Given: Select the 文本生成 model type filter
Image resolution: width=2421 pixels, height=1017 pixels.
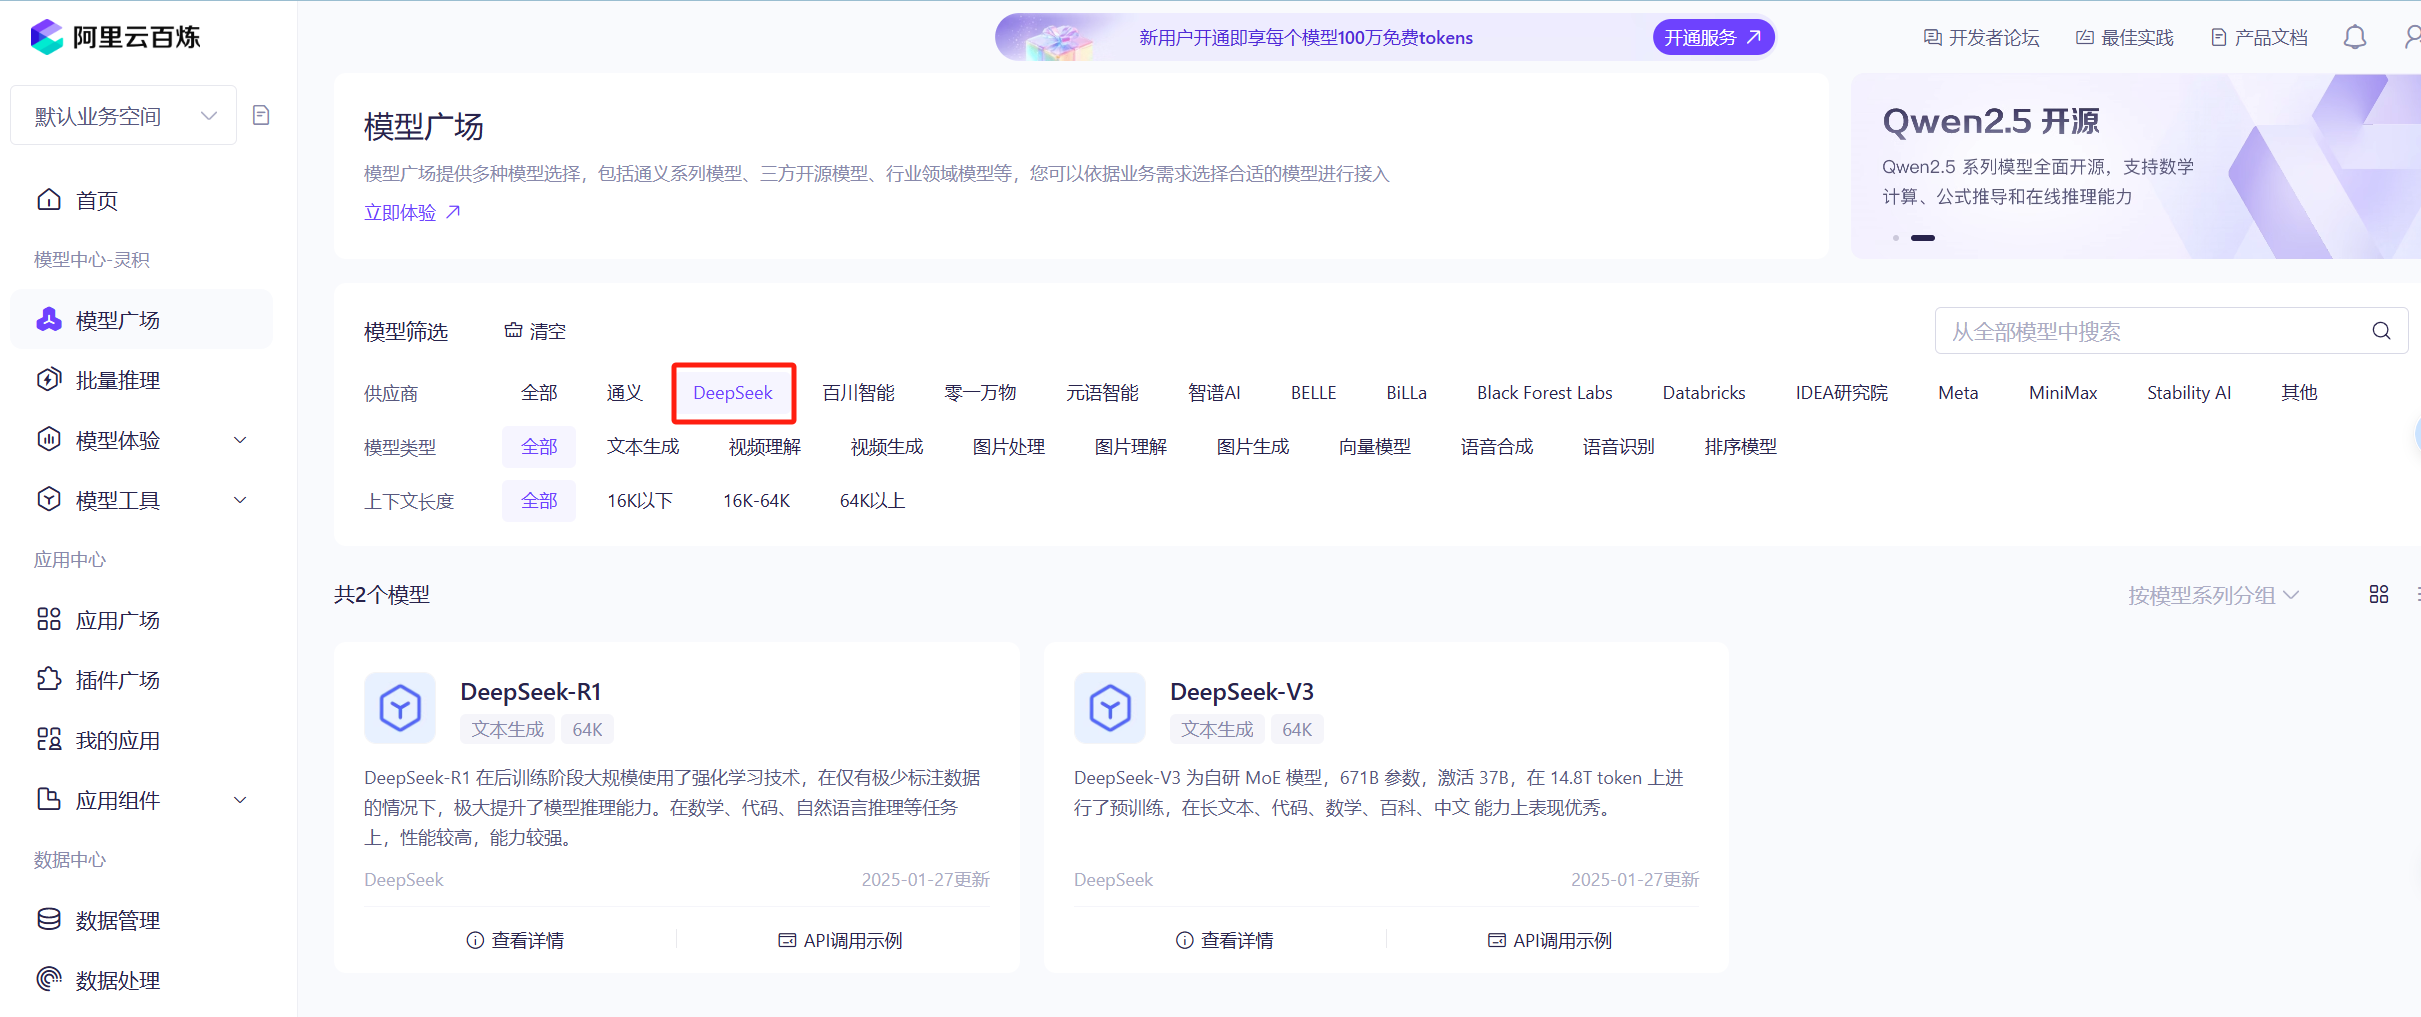Looking at the screenshot, I should coord(643,447).
